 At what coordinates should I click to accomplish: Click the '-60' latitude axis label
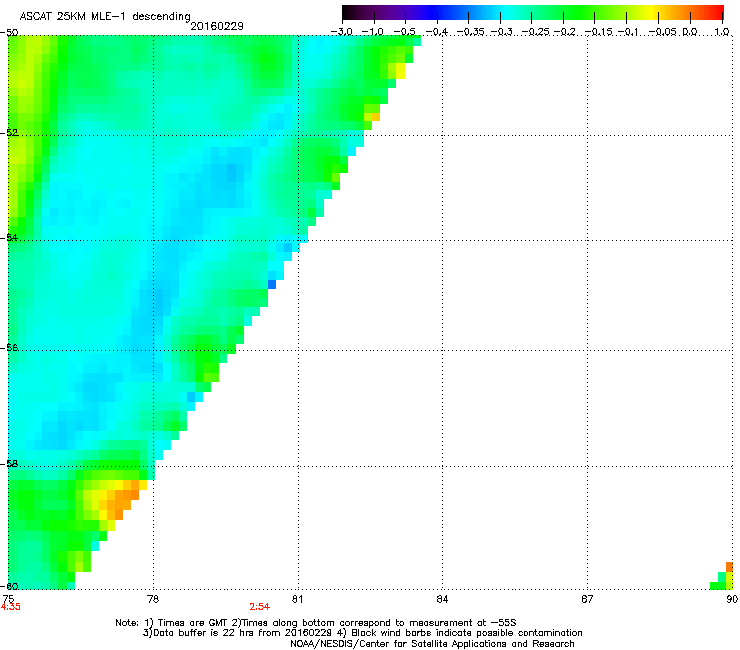[x=9, y=586]
